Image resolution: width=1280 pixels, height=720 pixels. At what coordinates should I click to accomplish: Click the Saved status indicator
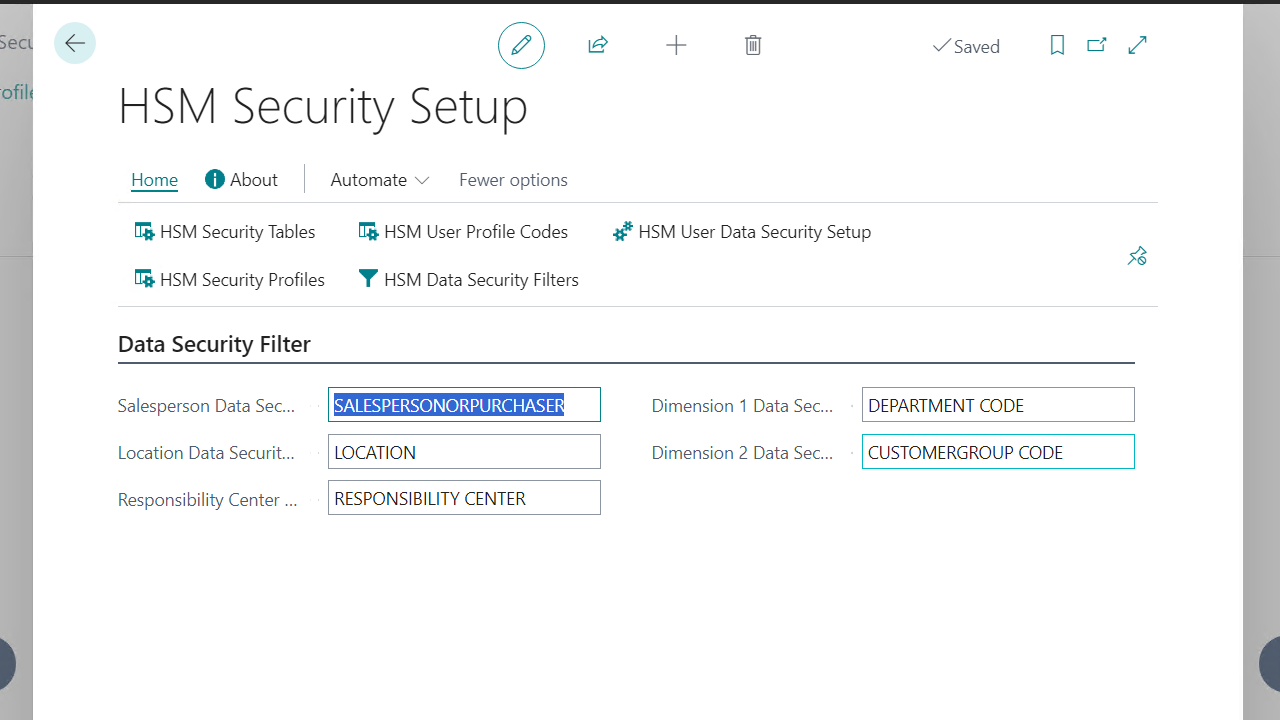click(966, 46)
